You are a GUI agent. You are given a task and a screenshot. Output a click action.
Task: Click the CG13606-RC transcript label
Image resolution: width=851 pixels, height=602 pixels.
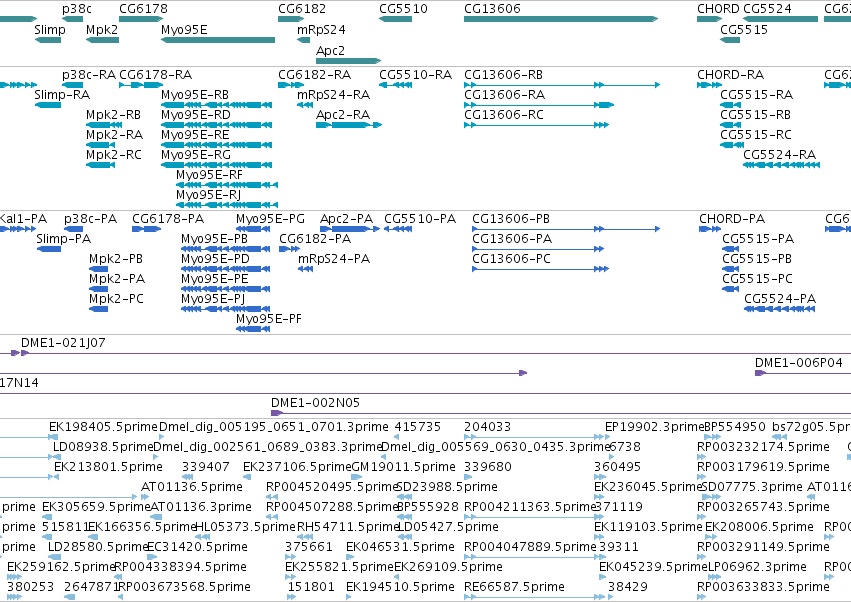click(504, 115)
